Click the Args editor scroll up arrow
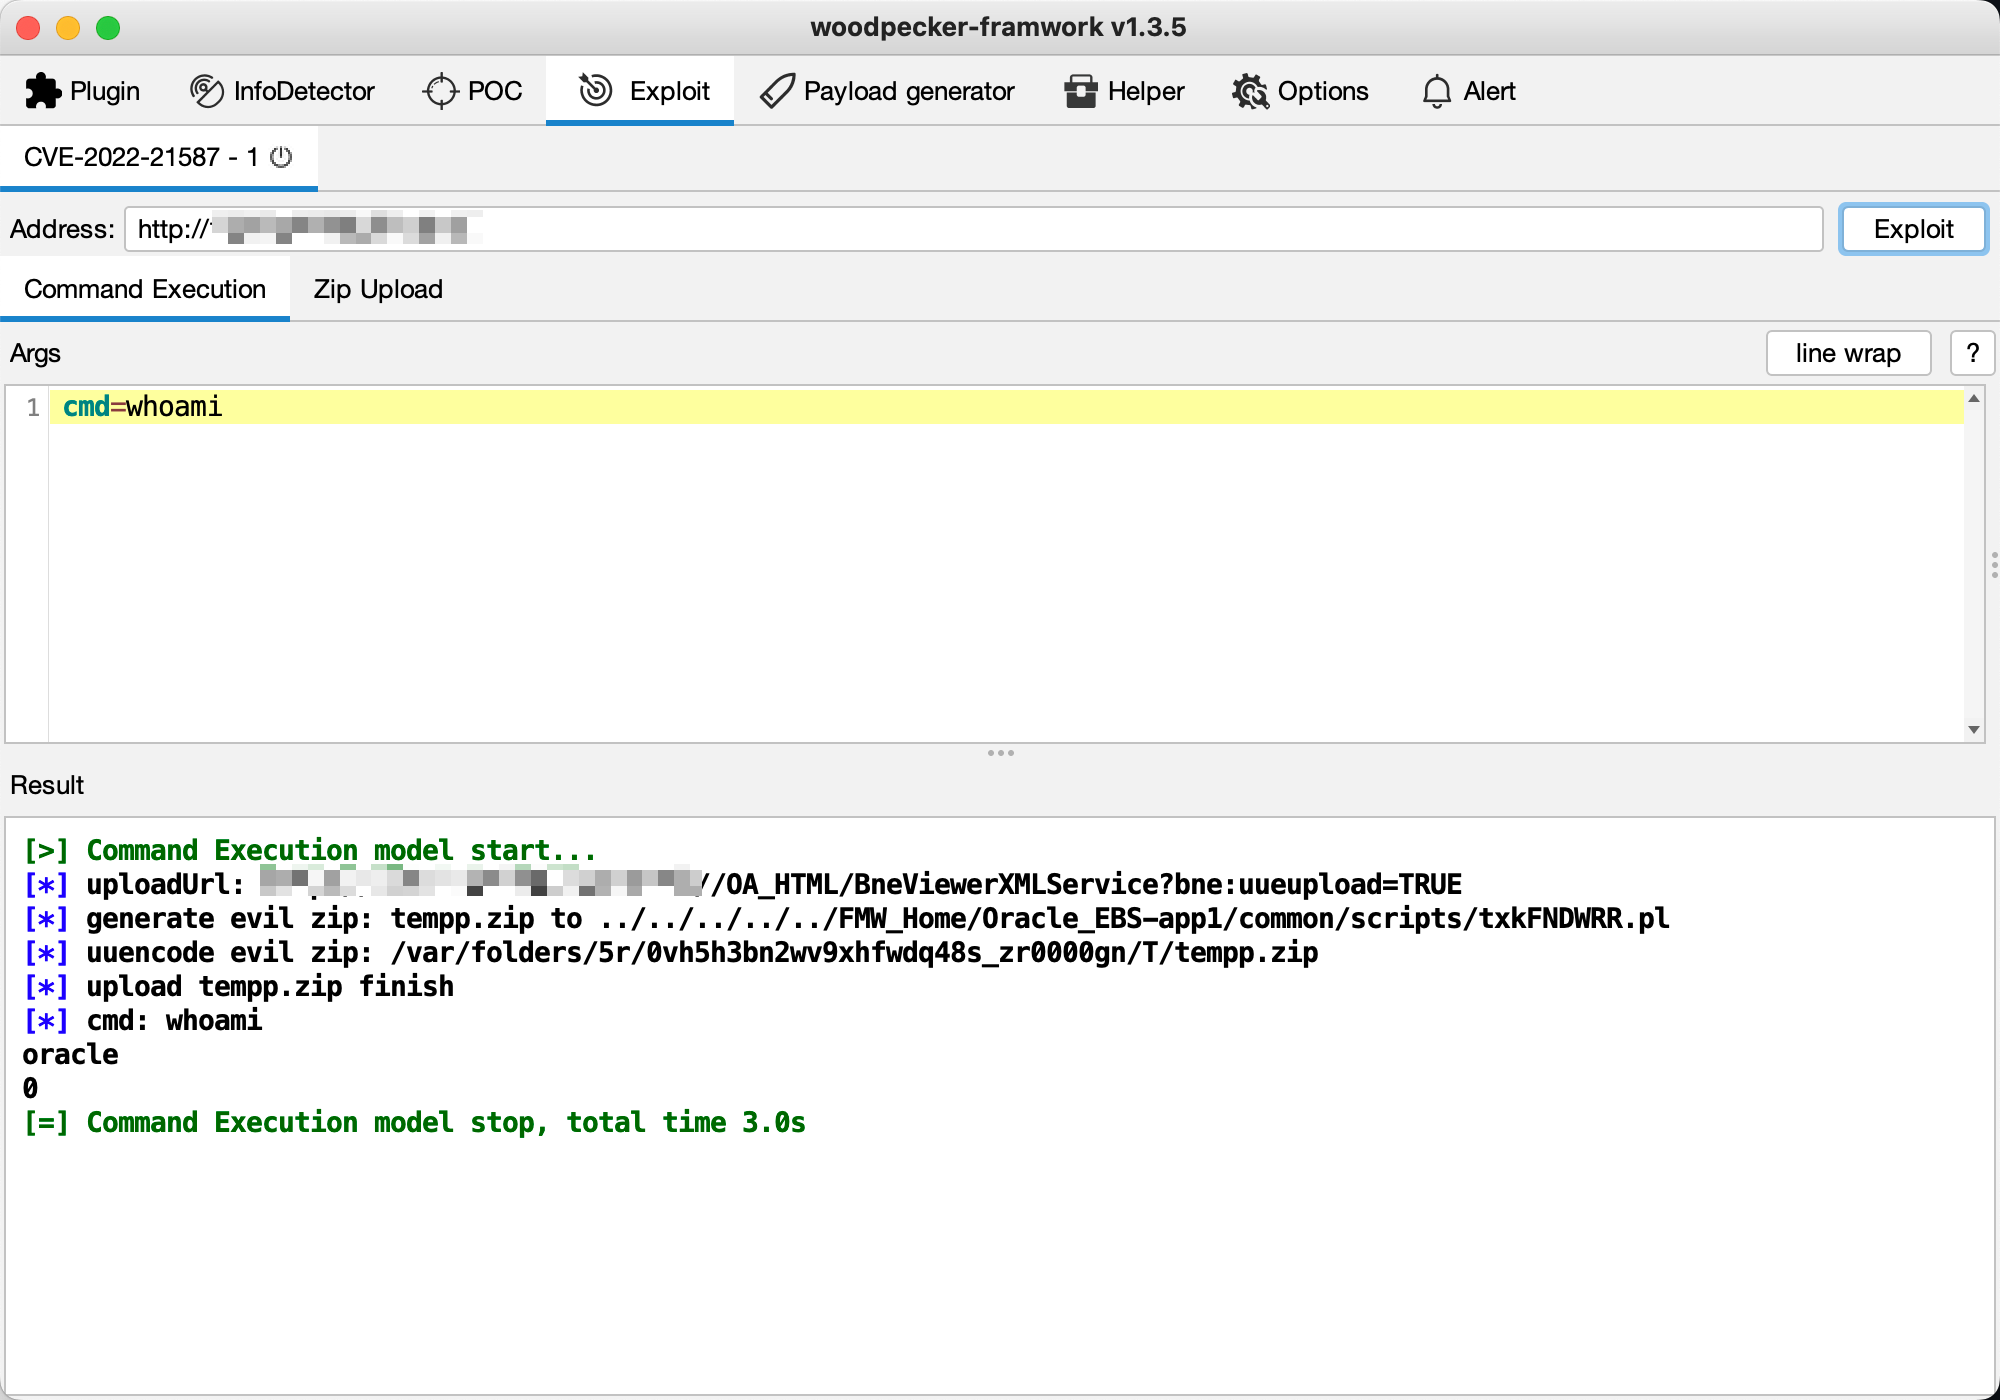Image resolution: width=2000 pixels, height=1400 pixels. point(1974,399)
